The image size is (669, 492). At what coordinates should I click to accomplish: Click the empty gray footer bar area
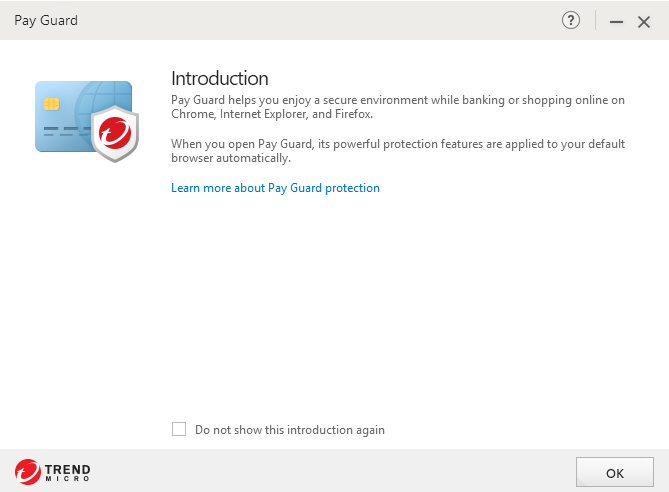coord(330,471)
